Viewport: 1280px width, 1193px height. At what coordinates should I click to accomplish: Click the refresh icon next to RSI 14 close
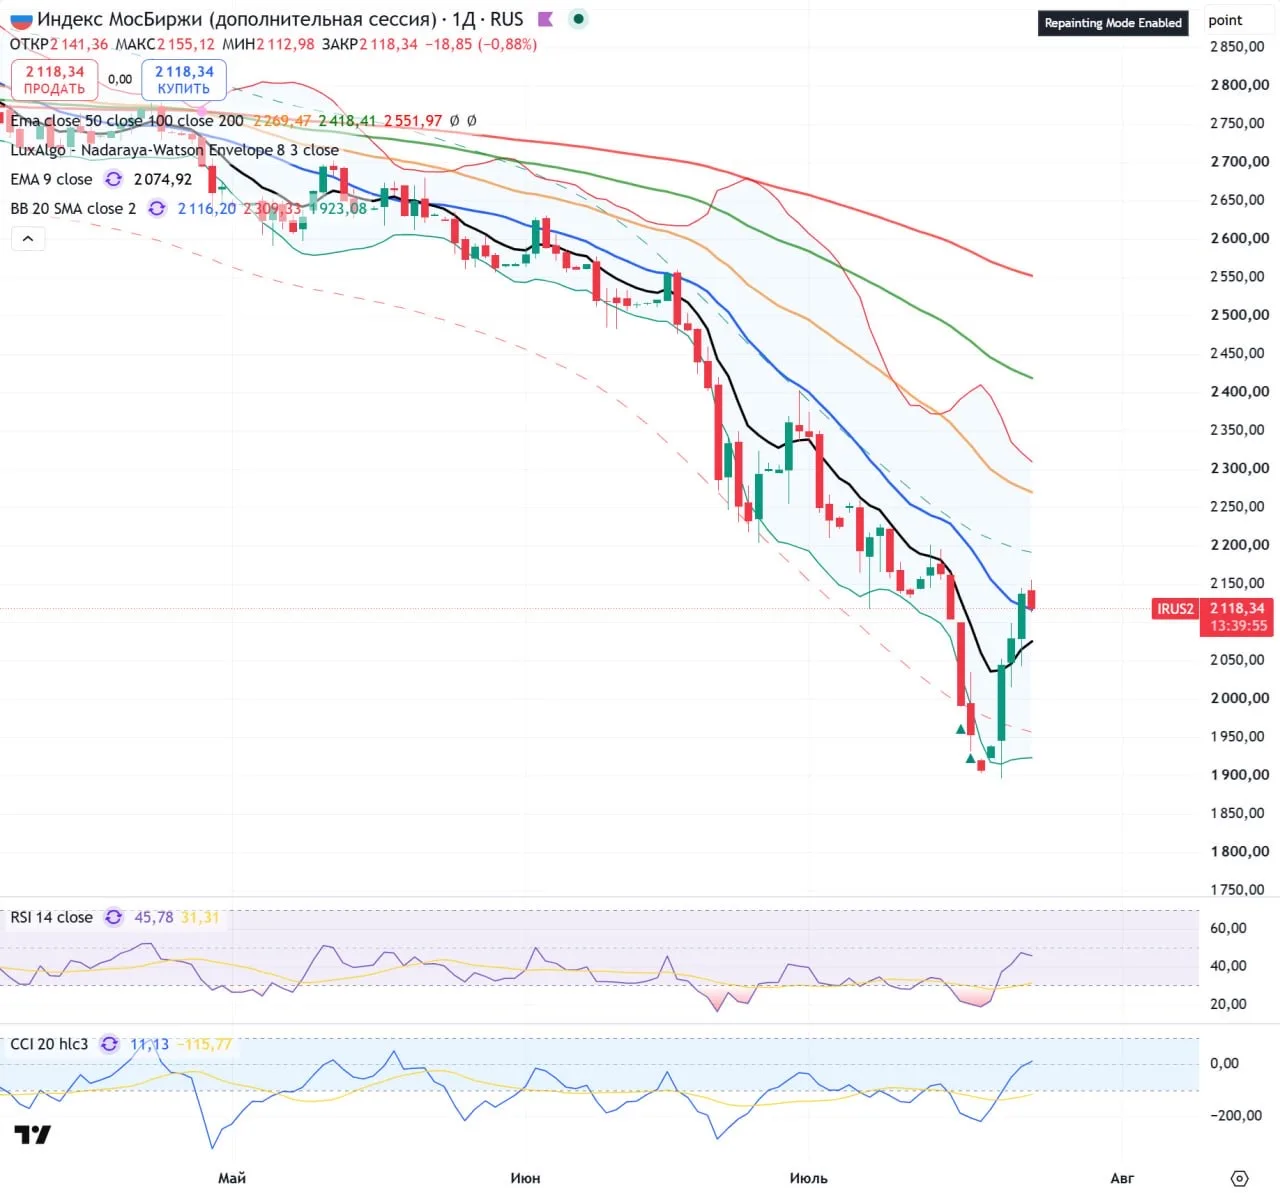click(114, 917)
